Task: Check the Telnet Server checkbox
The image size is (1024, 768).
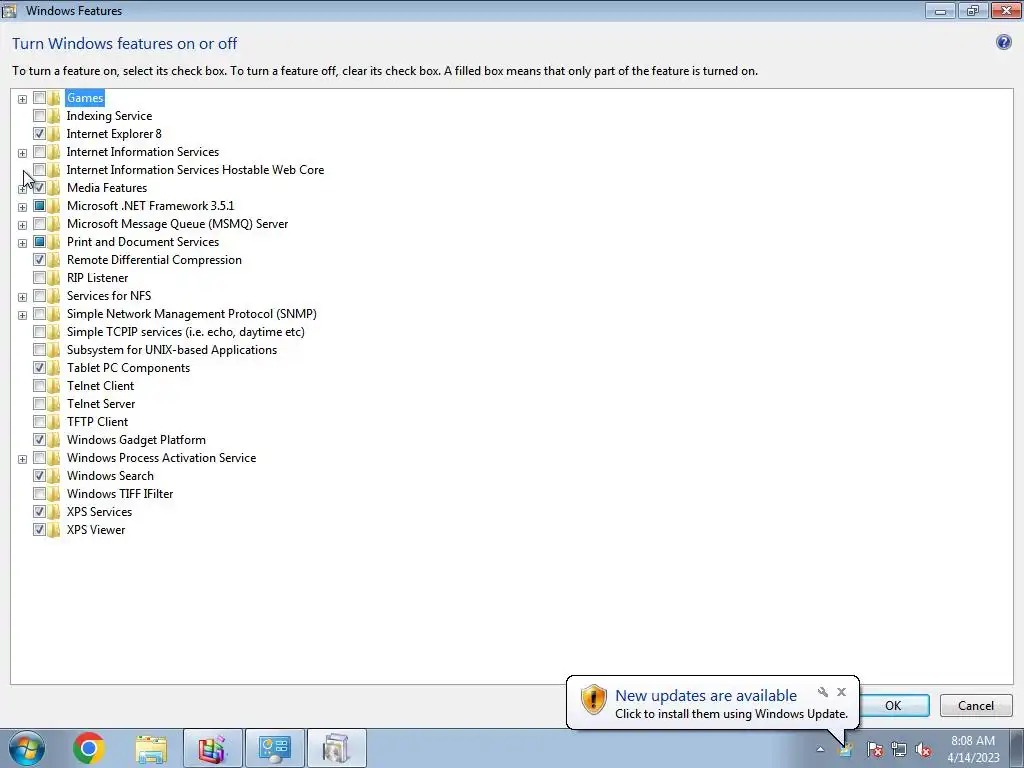Action: (x=39, y=404)
